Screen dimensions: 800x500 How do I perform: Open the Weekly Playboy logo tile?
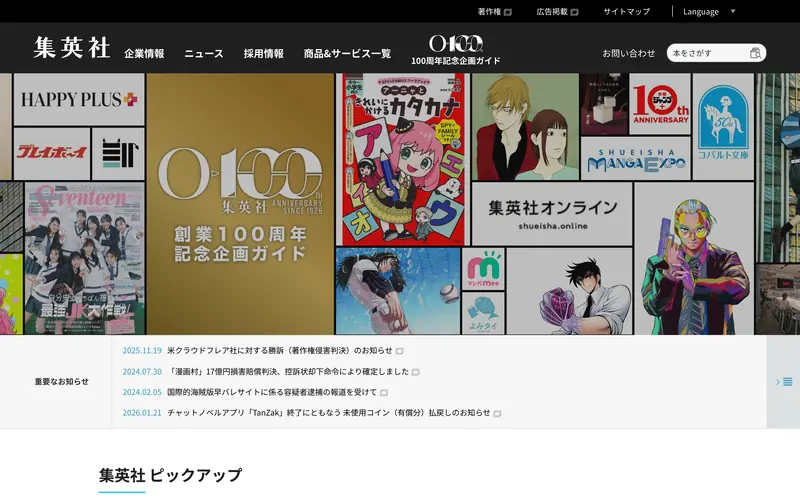coord(52,153)
